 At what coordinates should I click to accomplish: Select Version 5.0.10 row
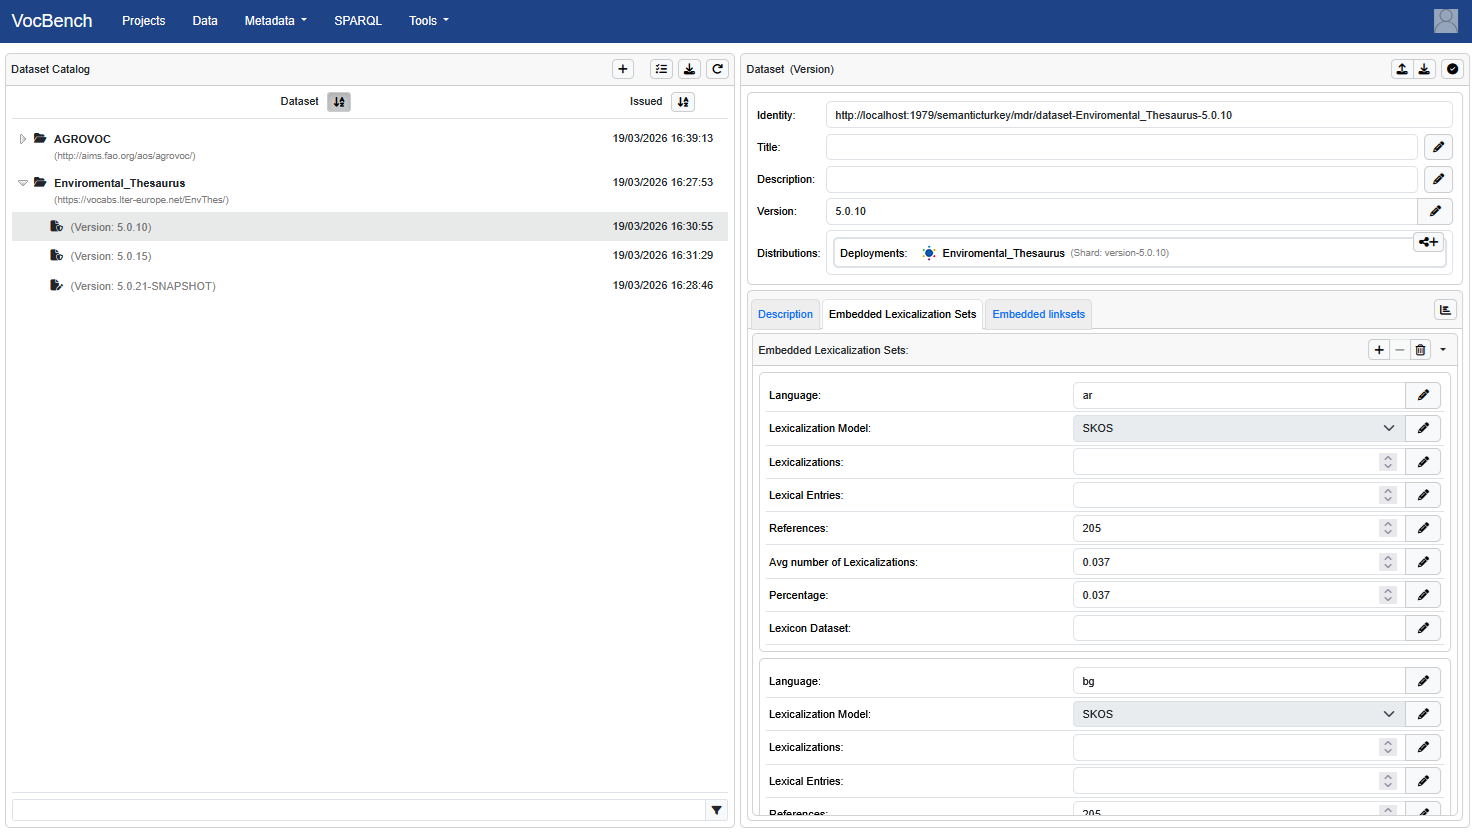pos(370,227)
